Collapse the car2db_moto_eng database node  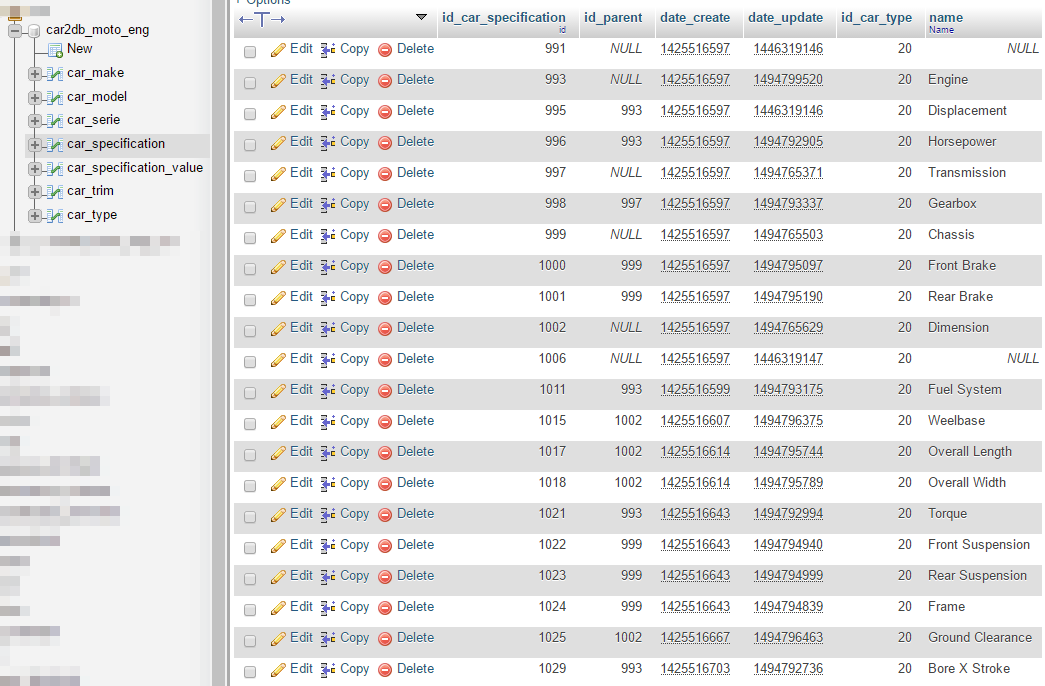[x=15, y=30]
